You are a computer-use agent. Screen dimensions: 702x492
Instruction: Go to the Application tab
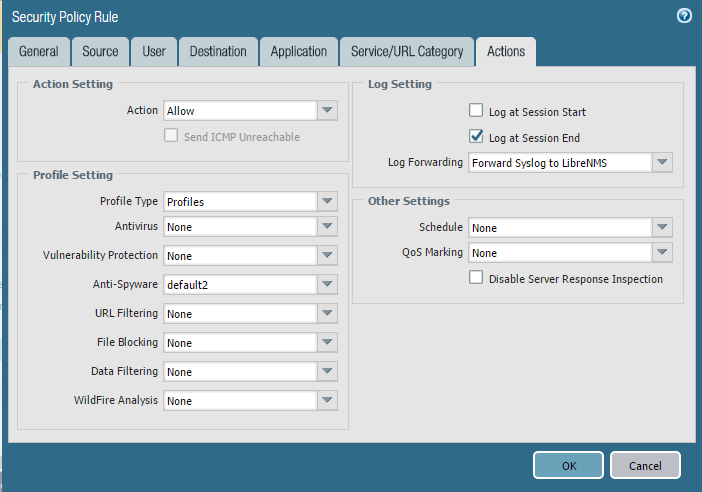point(299,52)
